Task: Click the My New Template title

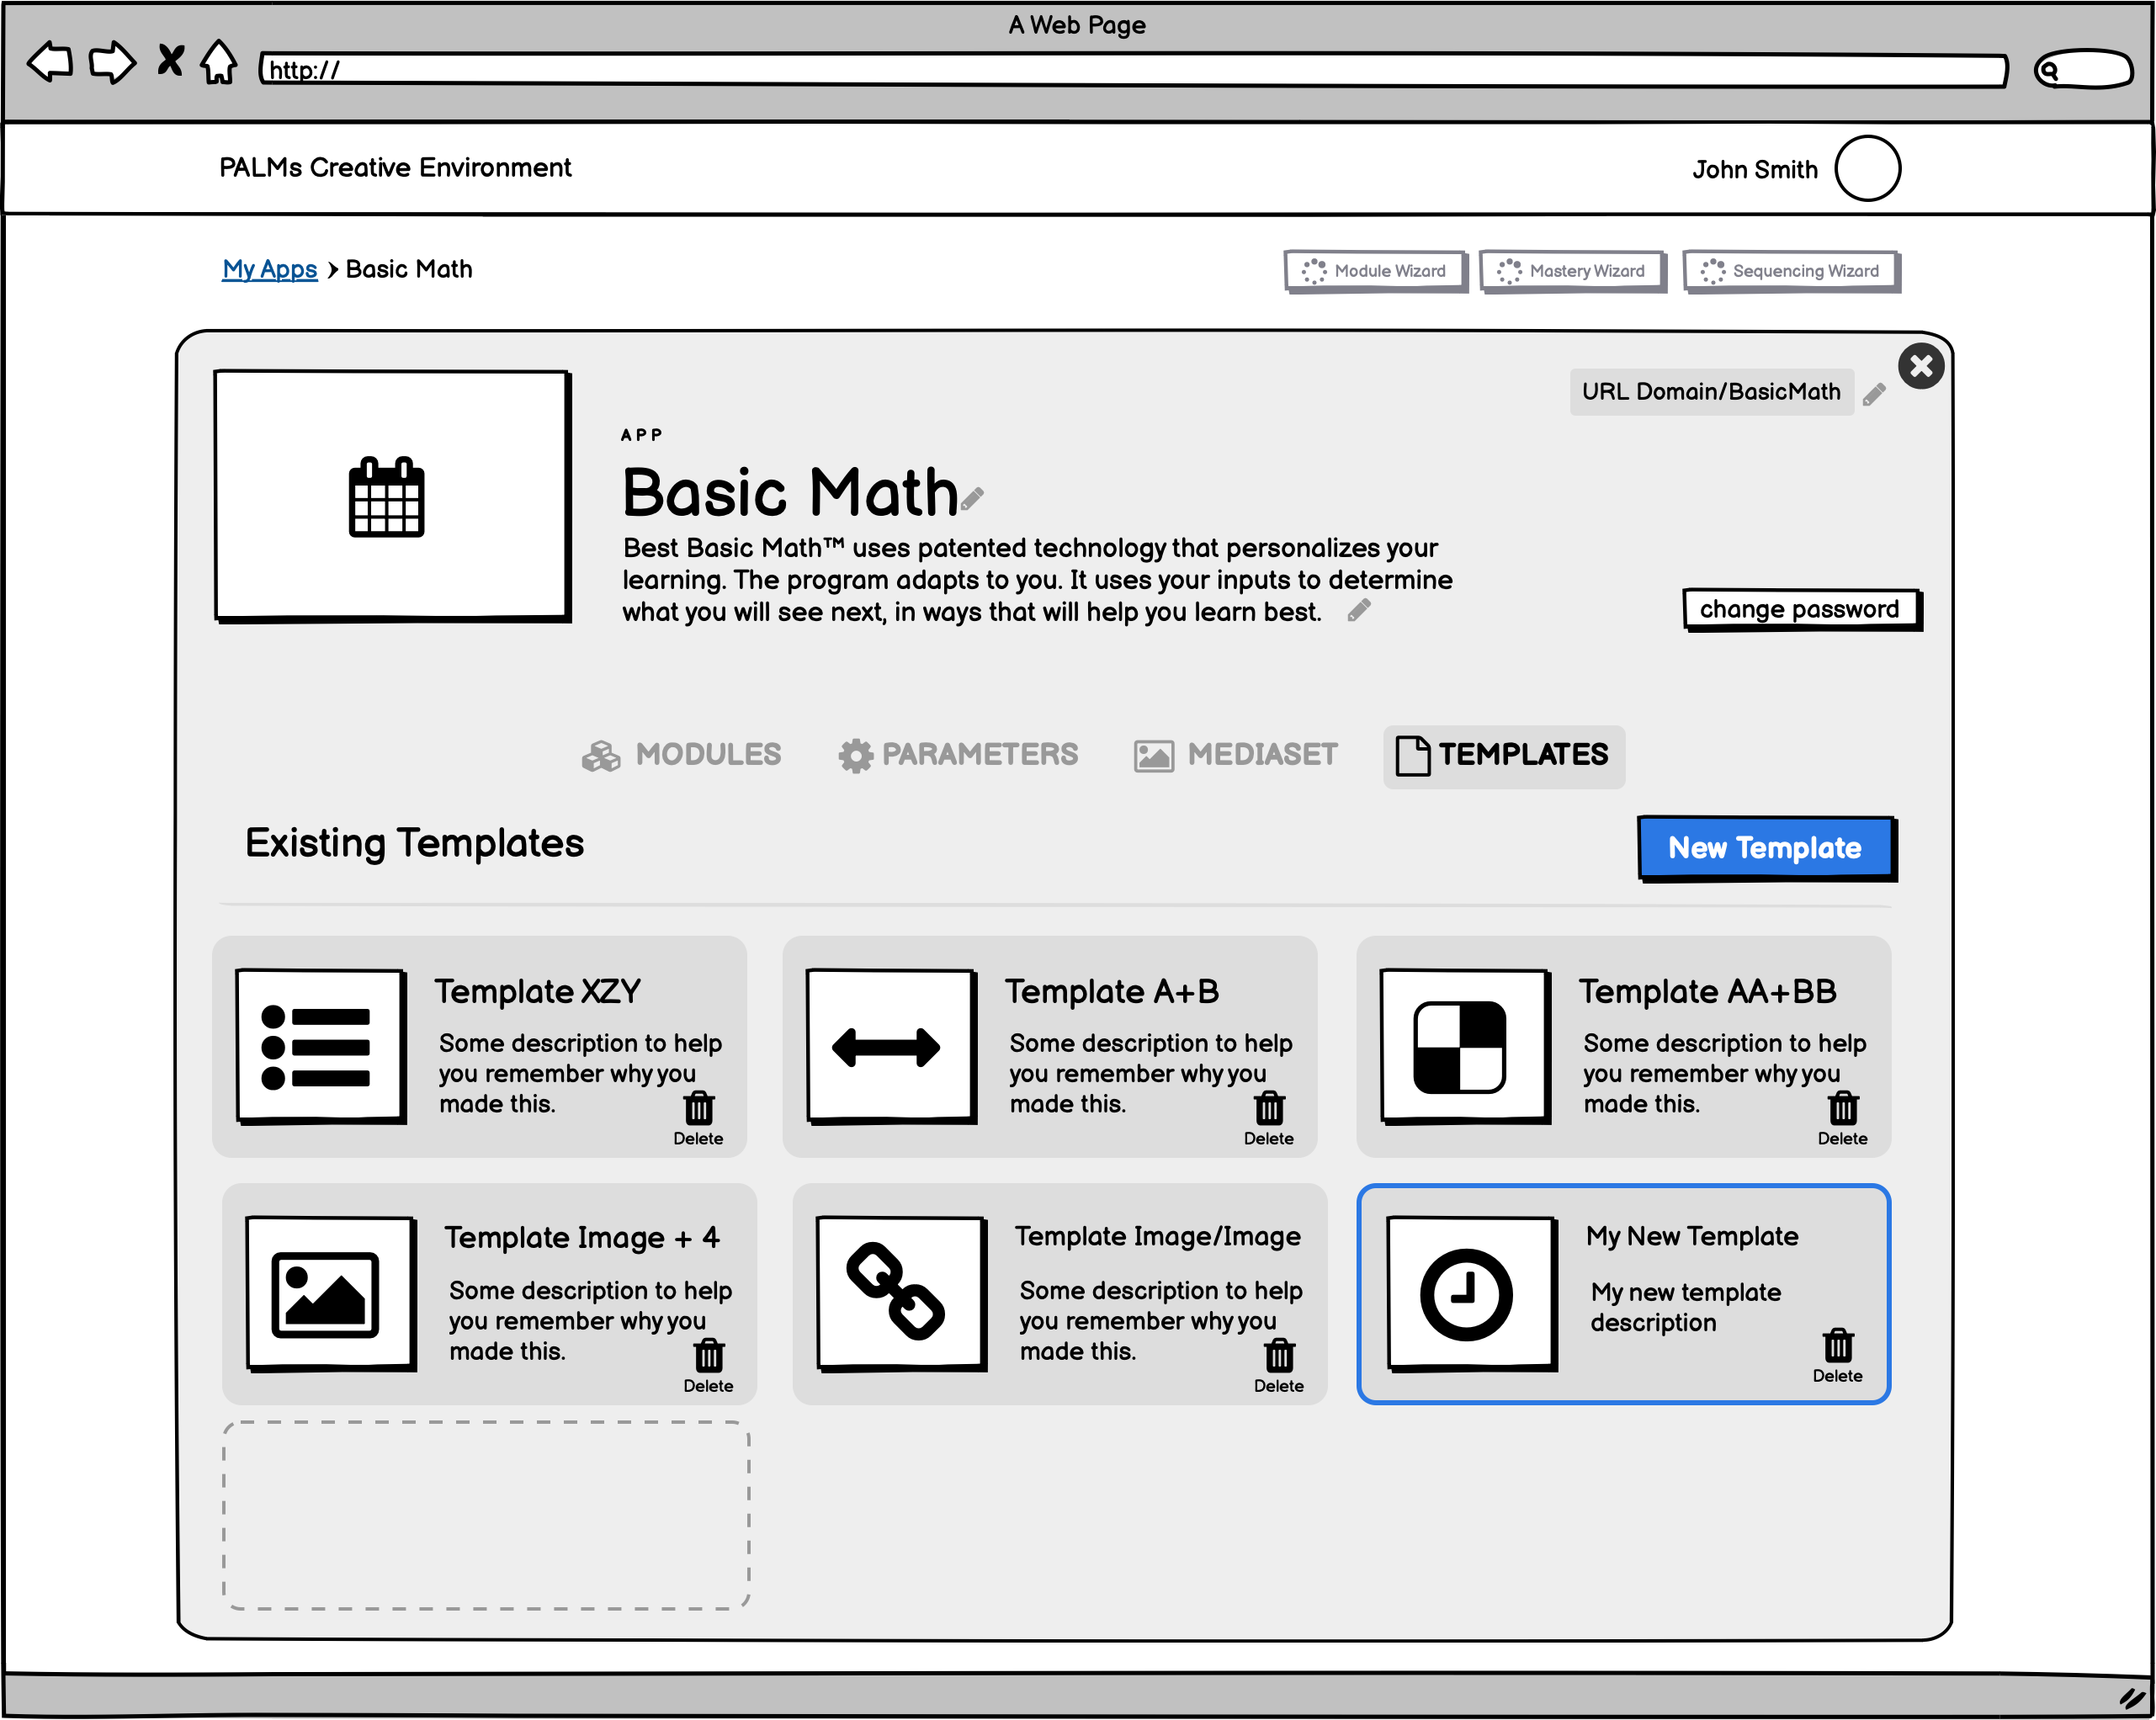Action: (x=1692, y=1237)
